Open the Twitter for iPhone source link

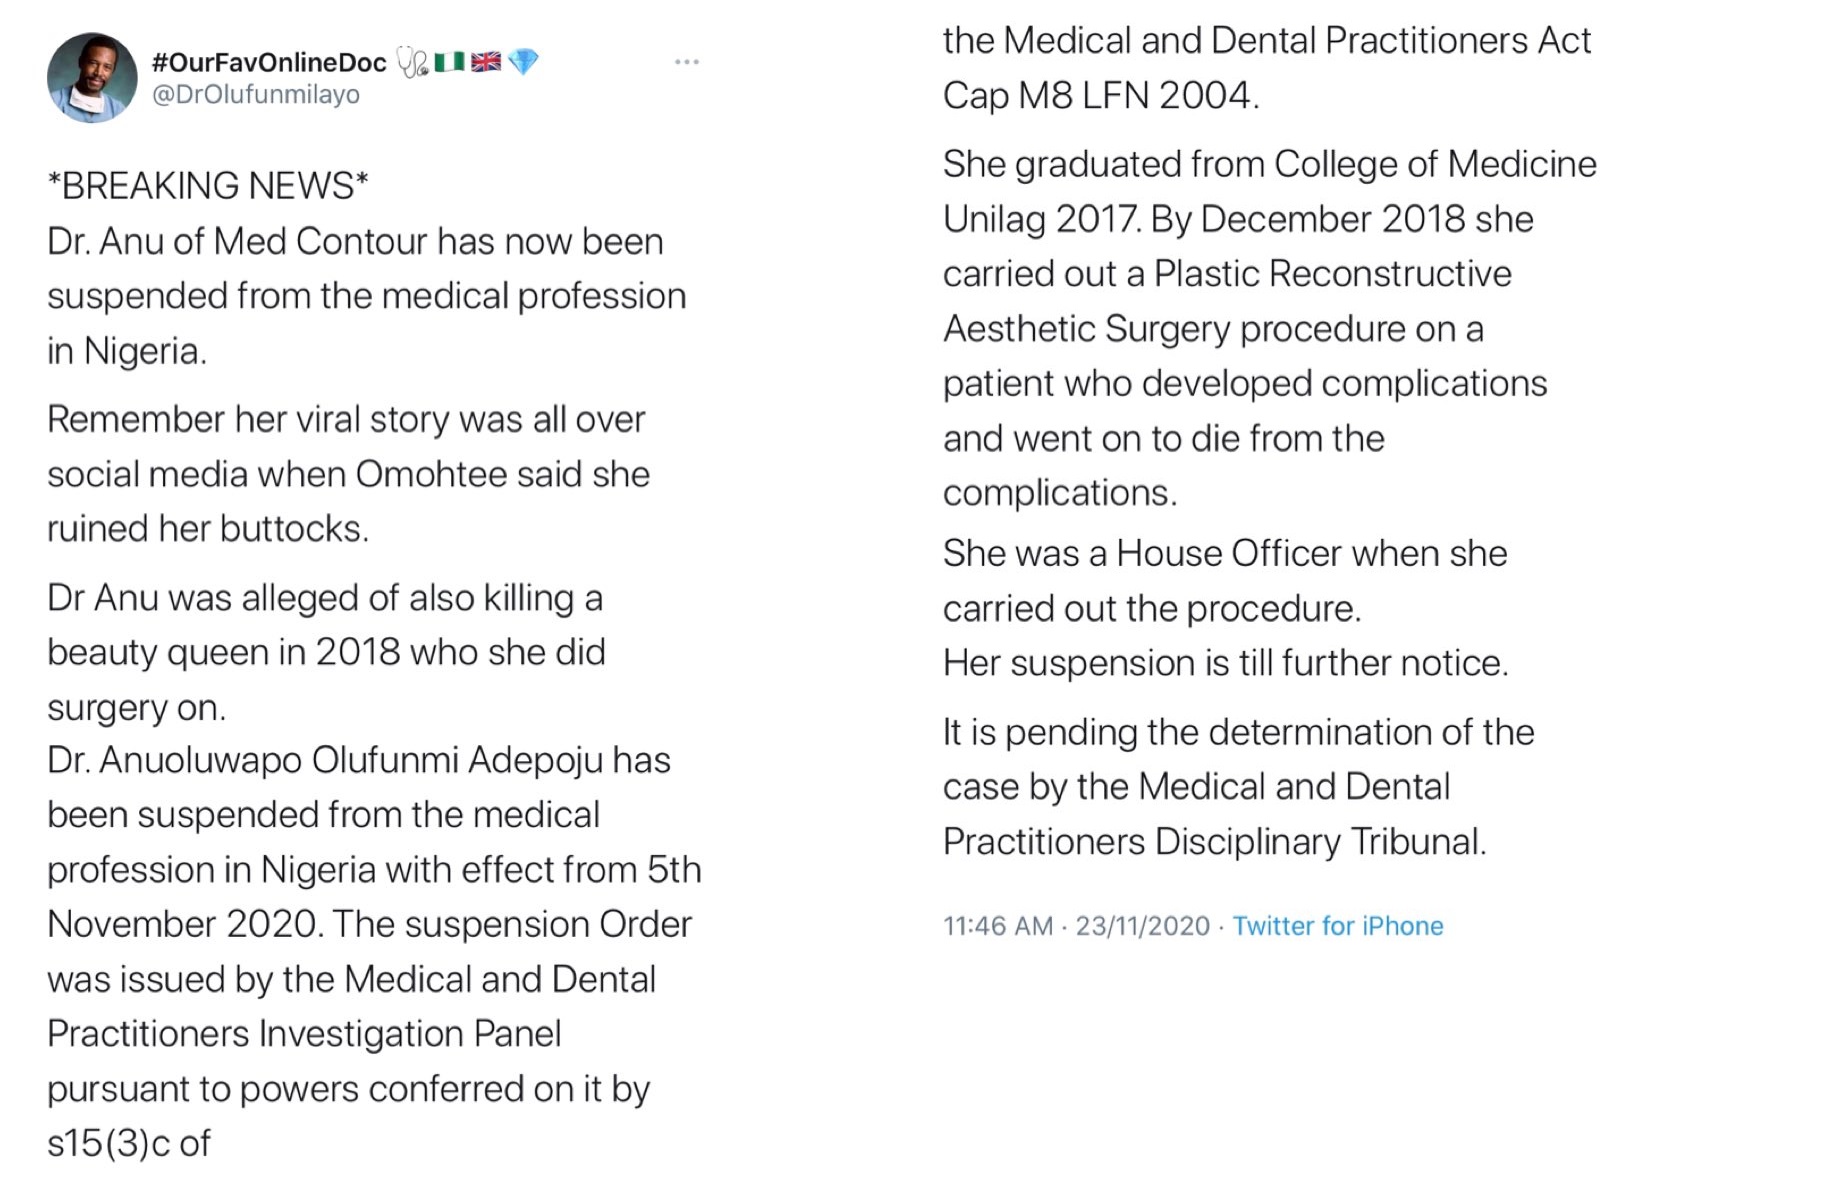point(1337,926)
